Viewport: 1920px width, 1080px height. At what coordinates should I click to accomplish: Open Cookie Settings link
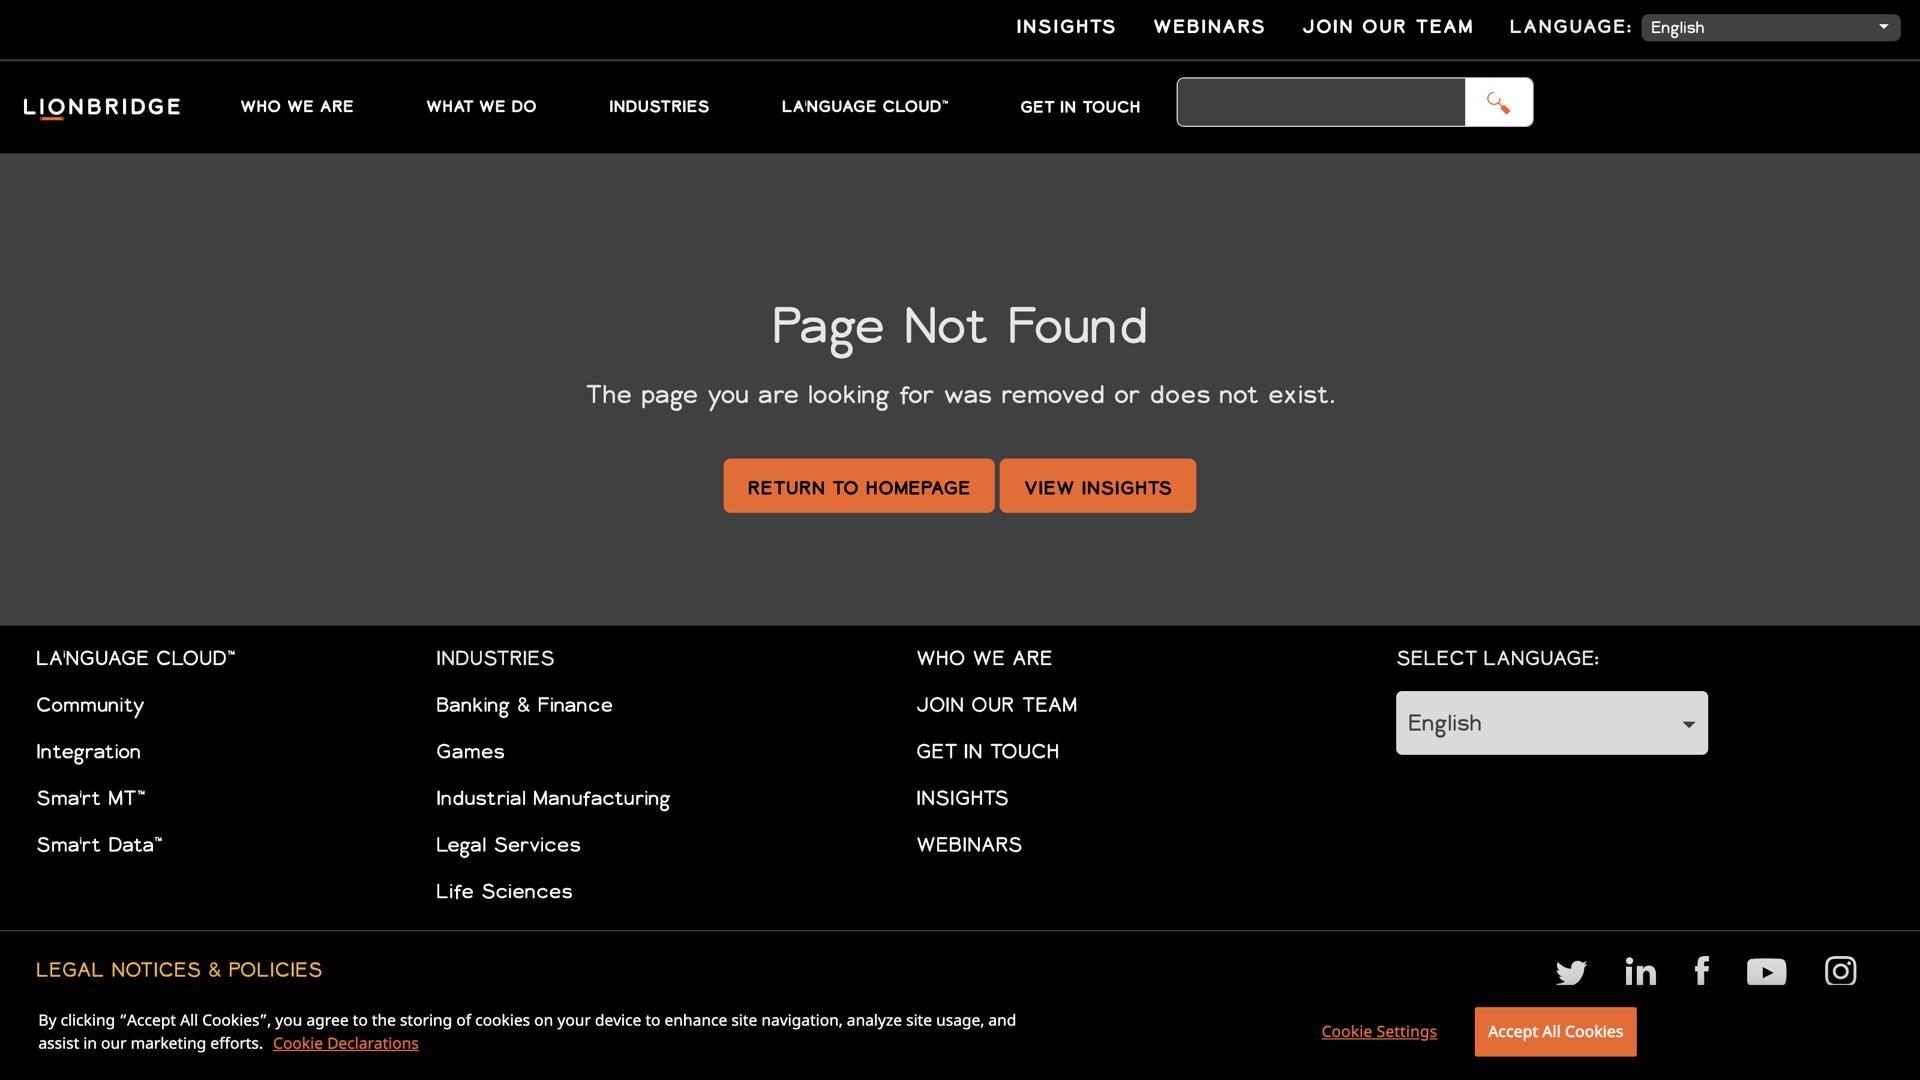(1378, 1031)
